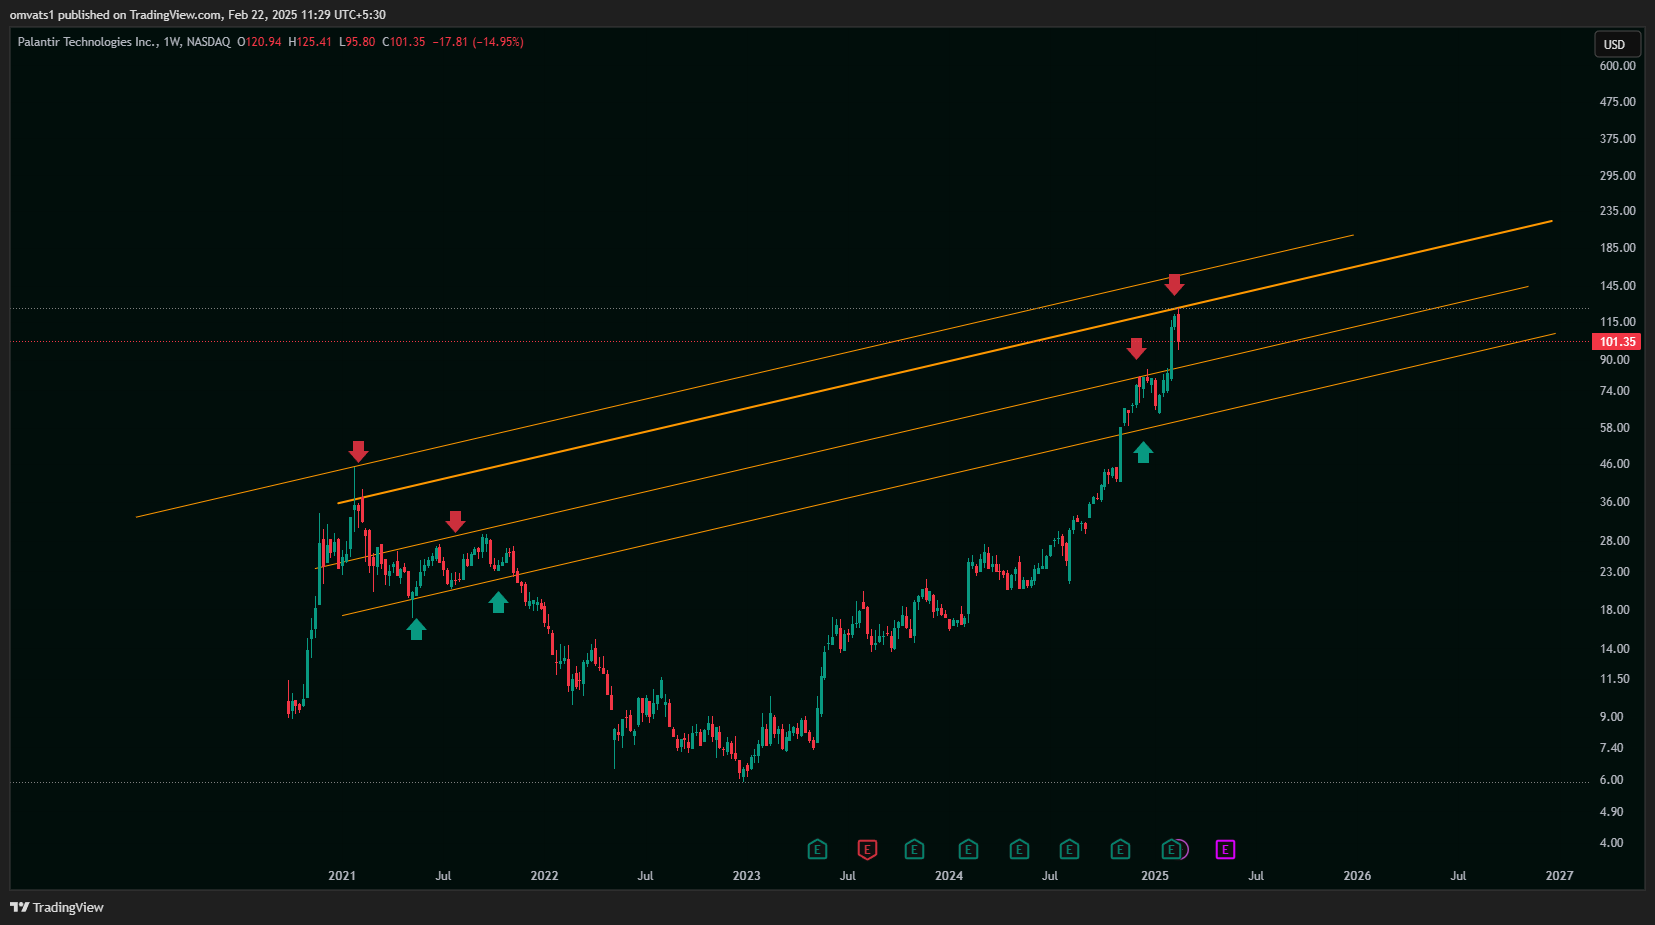Image resolution: width=1655 pixels, height=925 pixels.
Task: Click the 235.00 price axis label
Action: (1617, 211)
